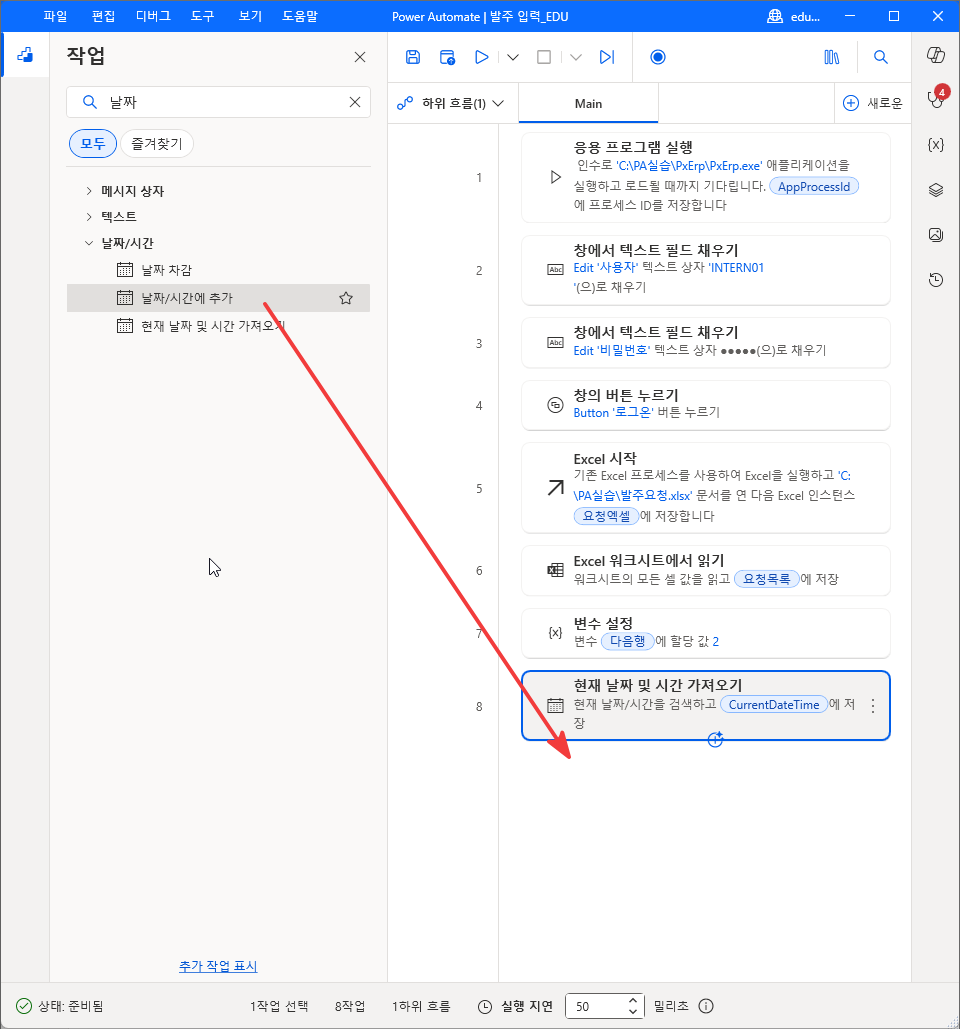960x1029 pixels.
Task: Click the AppProcessId variable chip
Action: tap(814, 186)
